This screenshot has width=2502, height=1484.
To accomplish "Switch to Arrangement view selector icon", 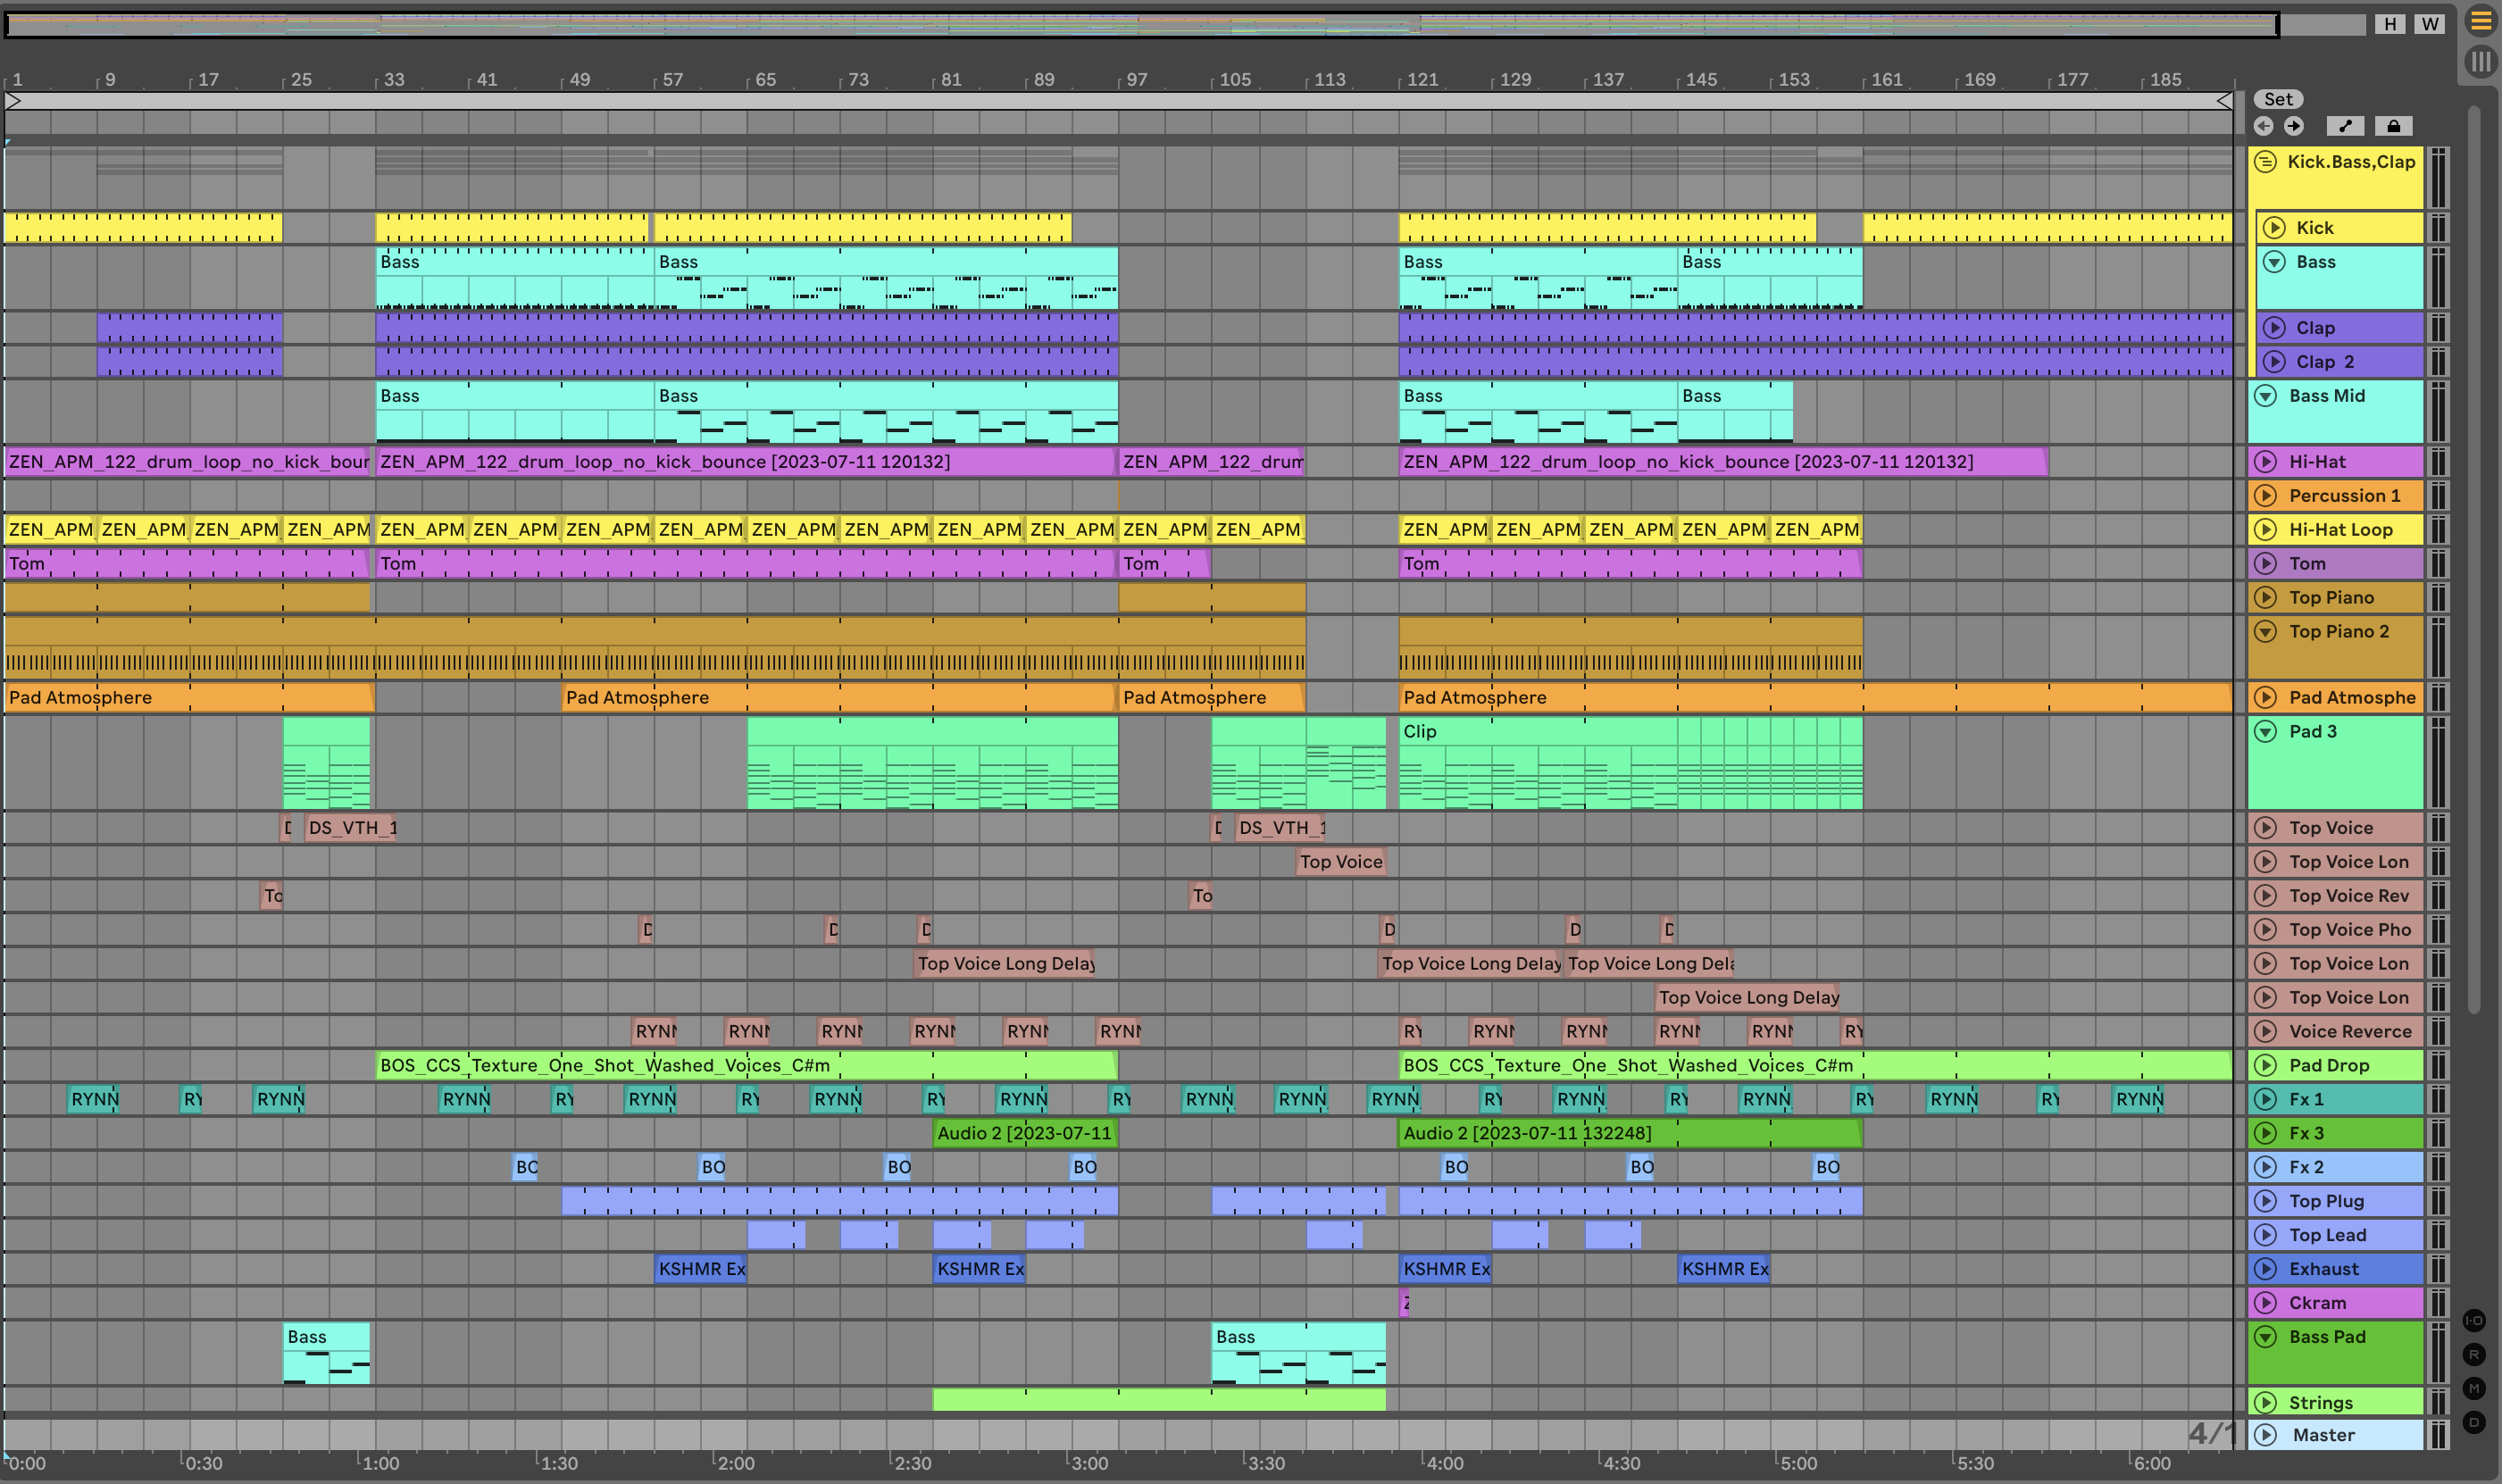I will 2481,21.
